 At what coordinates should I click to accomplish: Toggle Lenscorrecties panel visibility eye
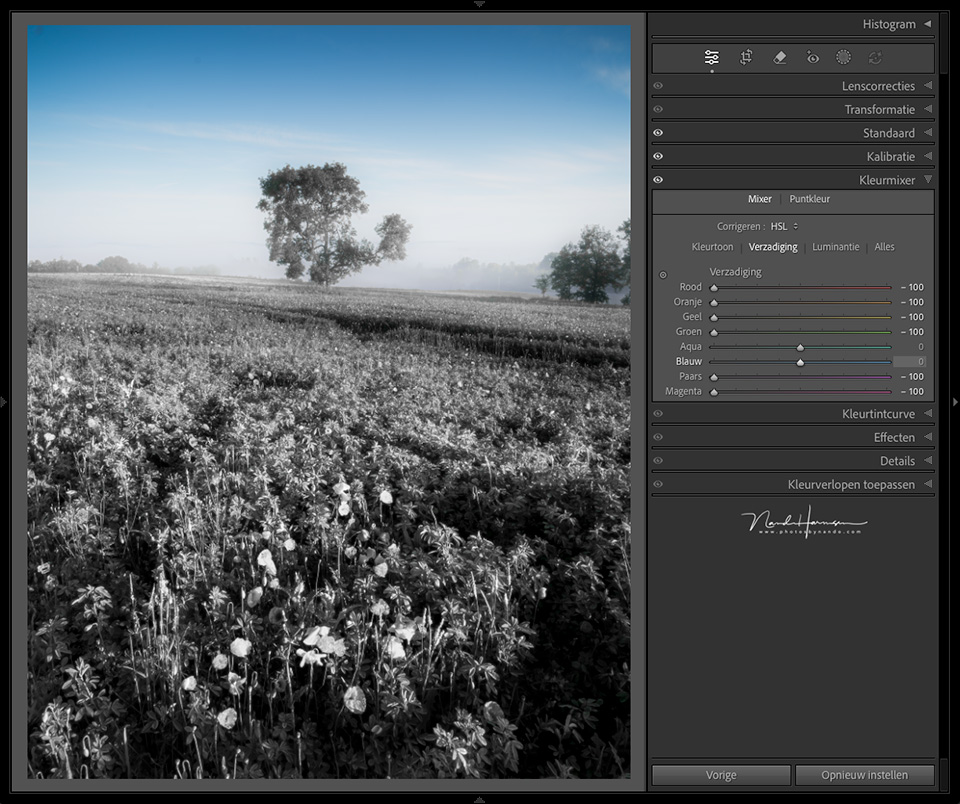[x=658, y=86]
